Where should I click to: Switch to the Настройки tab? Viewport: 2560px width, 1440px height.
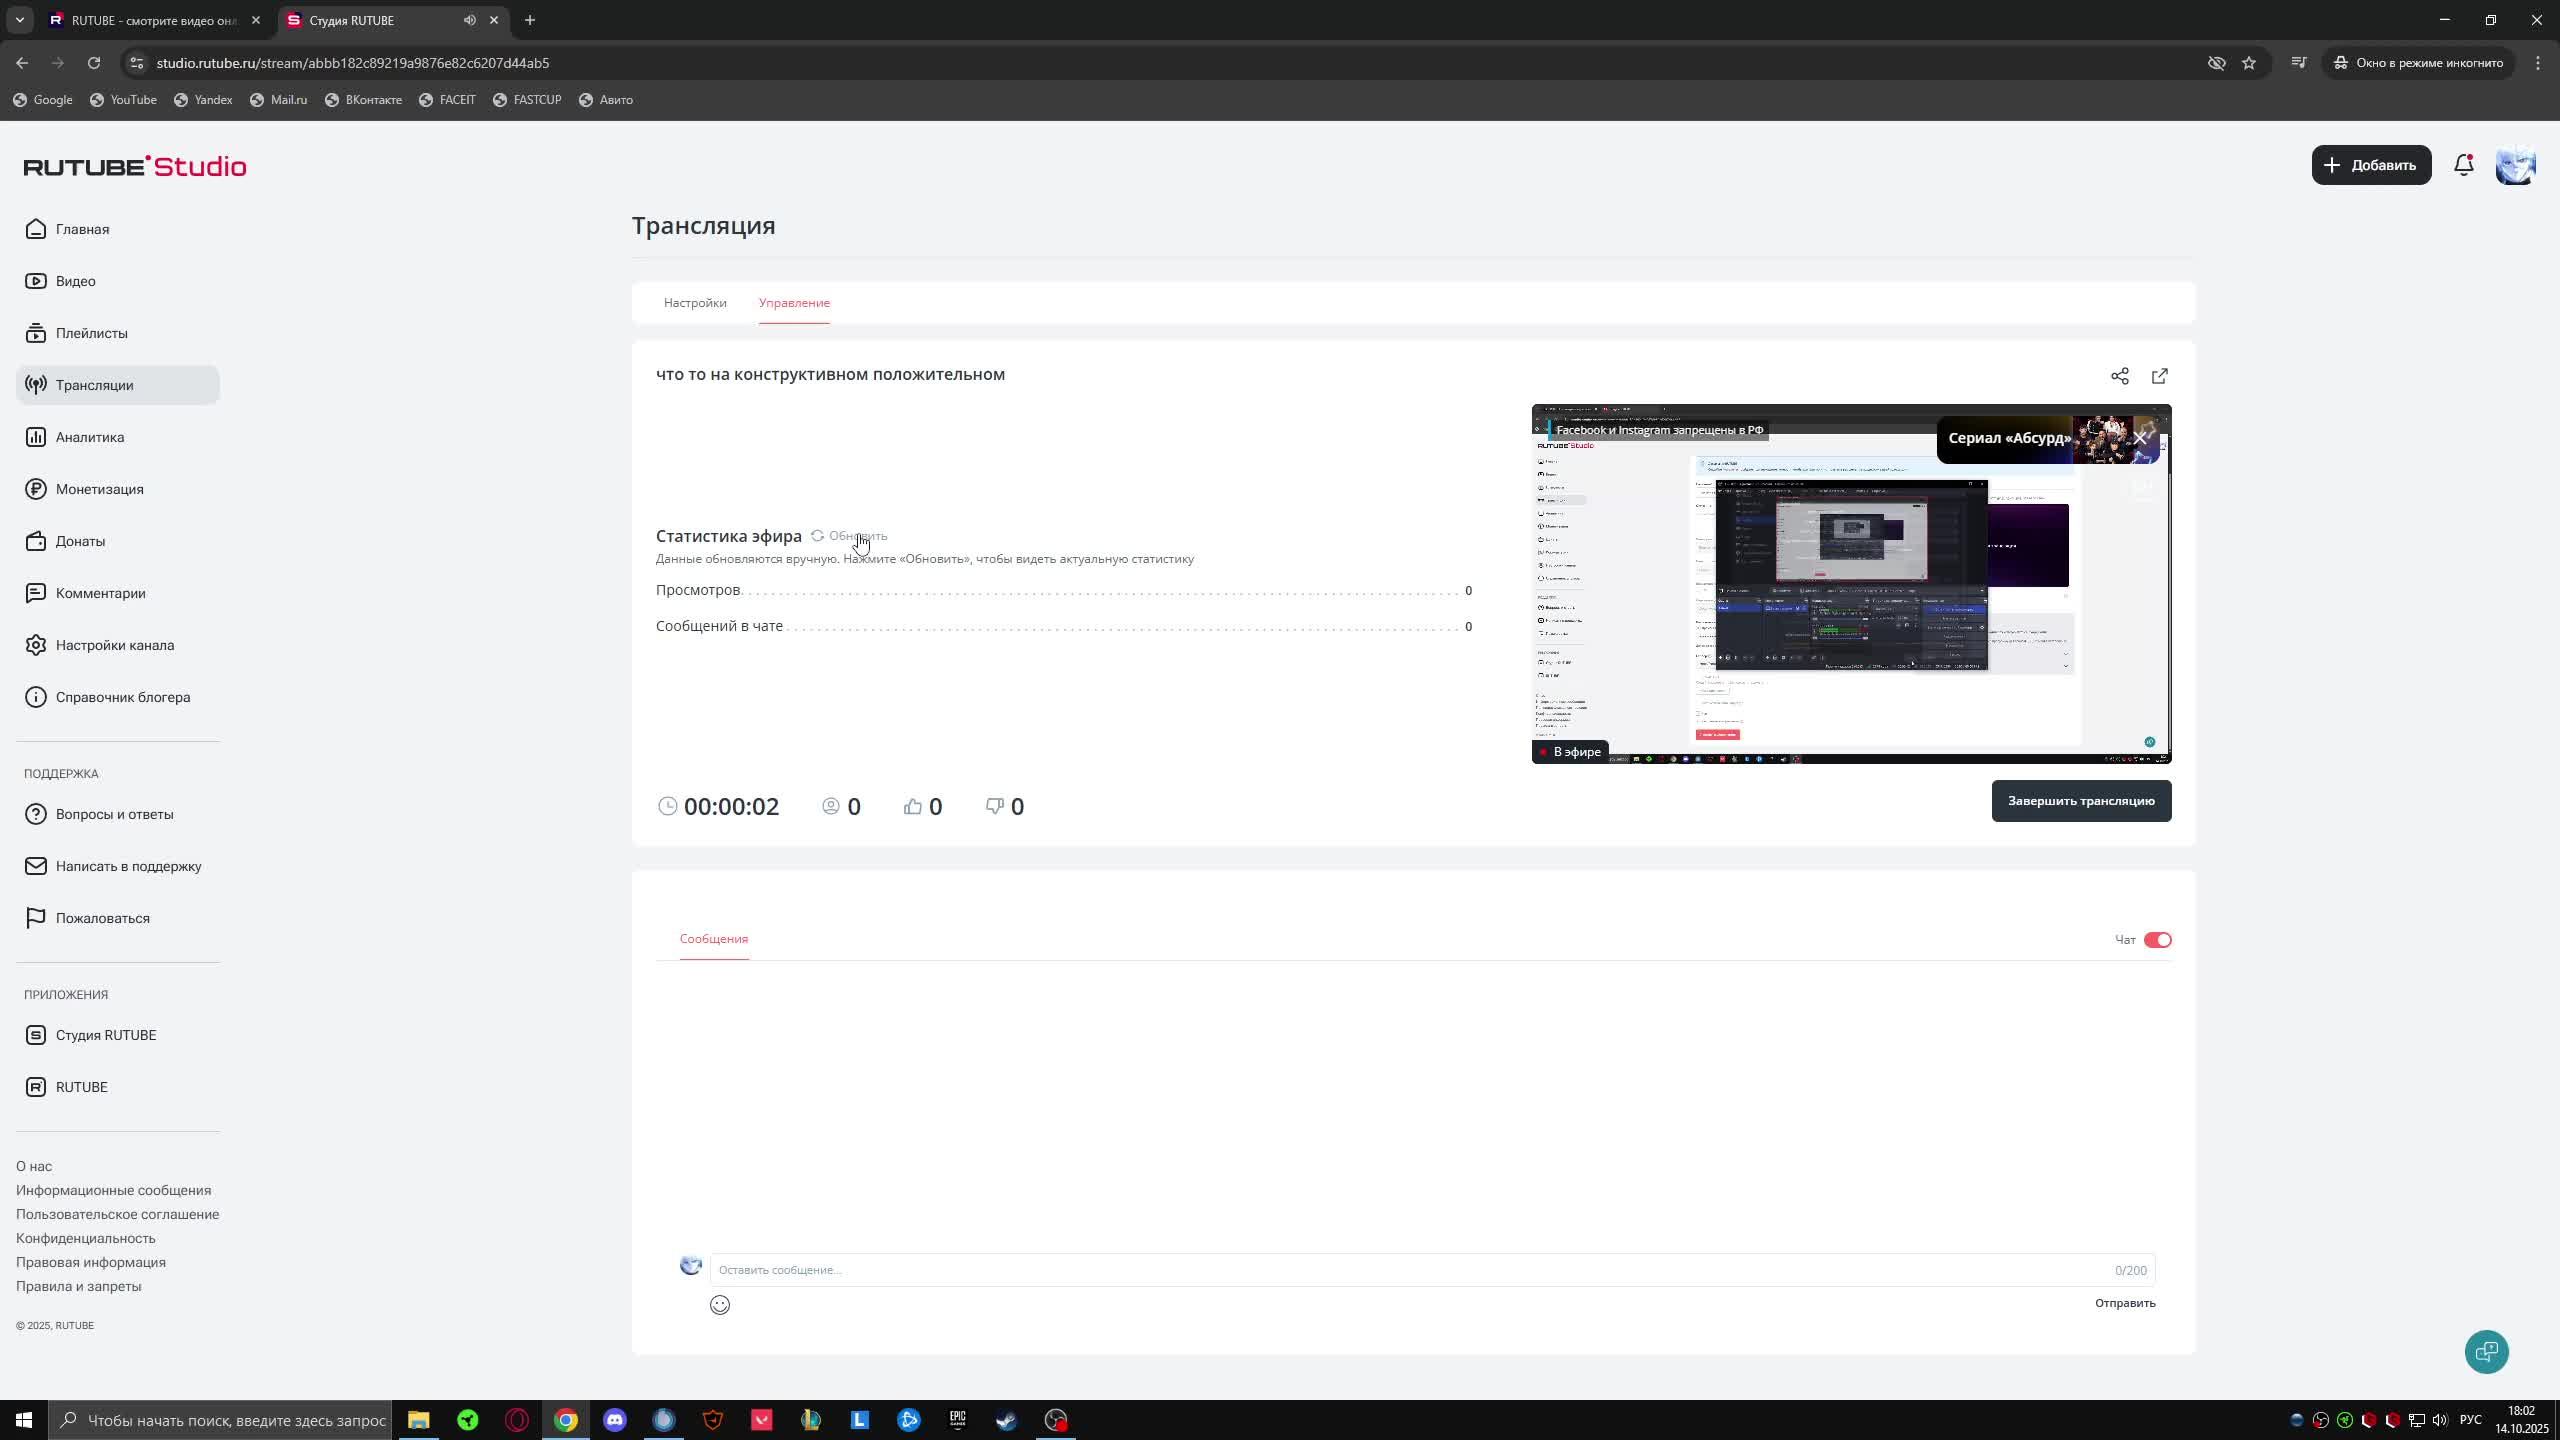[x=695, y=303]
